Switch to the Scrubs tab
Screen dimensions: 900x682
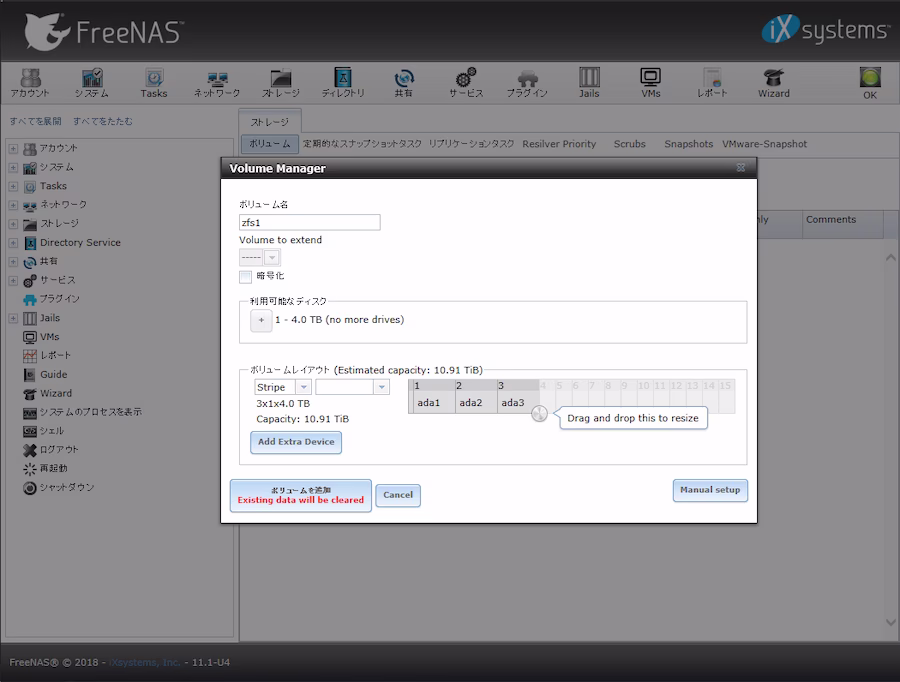630,144
